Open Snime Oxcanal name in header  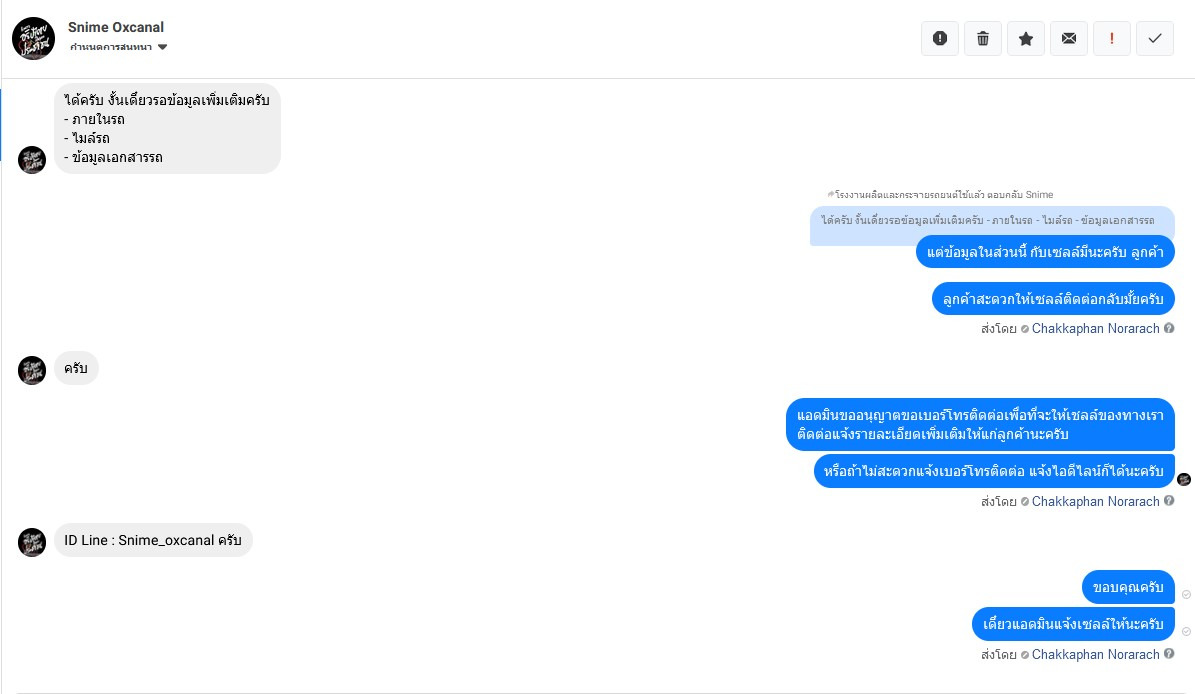click(116, 27)
